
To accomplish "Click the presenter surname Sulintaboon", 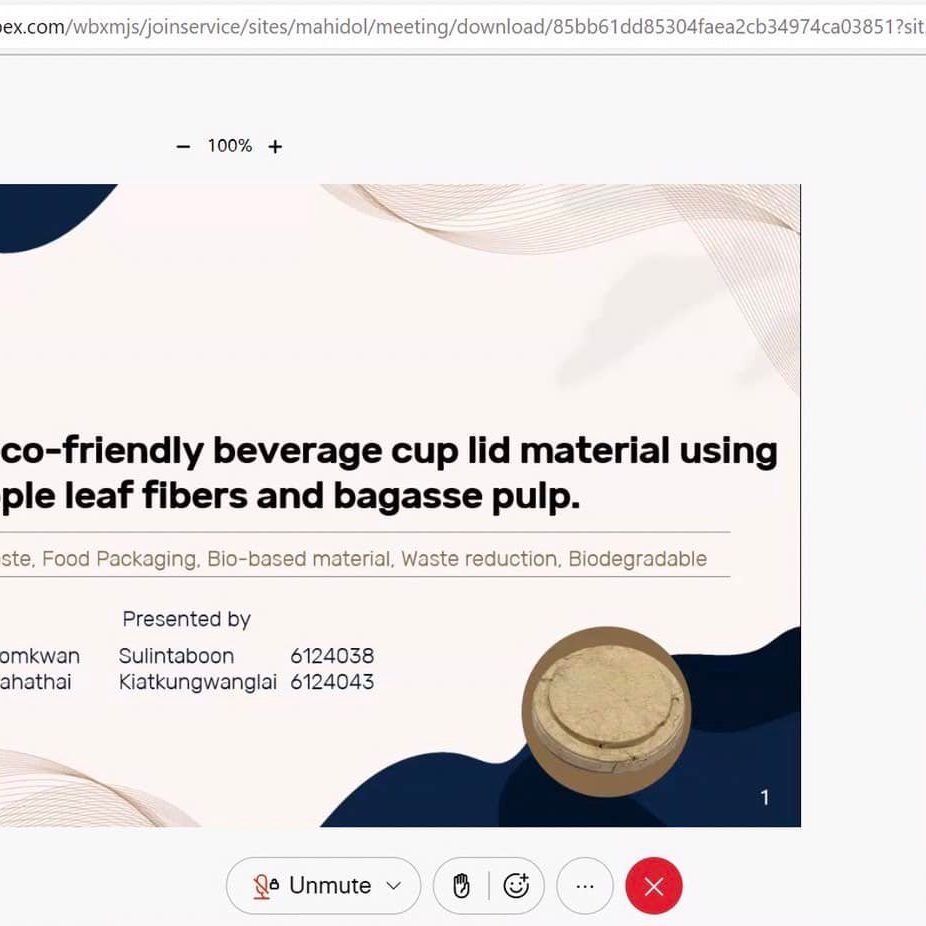I will pos(176,656).
